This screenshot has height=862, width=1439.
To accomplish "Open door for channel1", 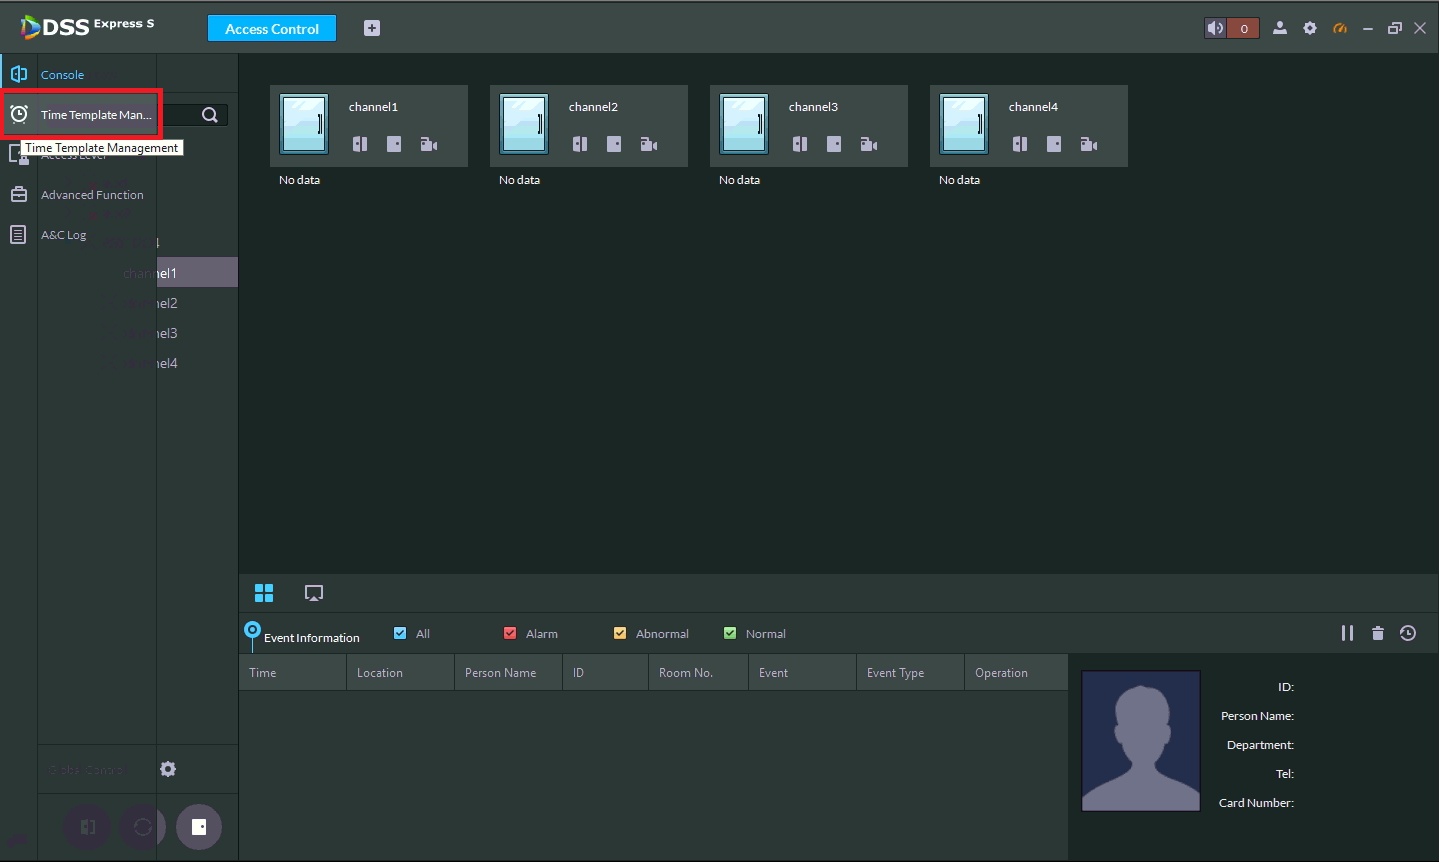I will (360, 144).
